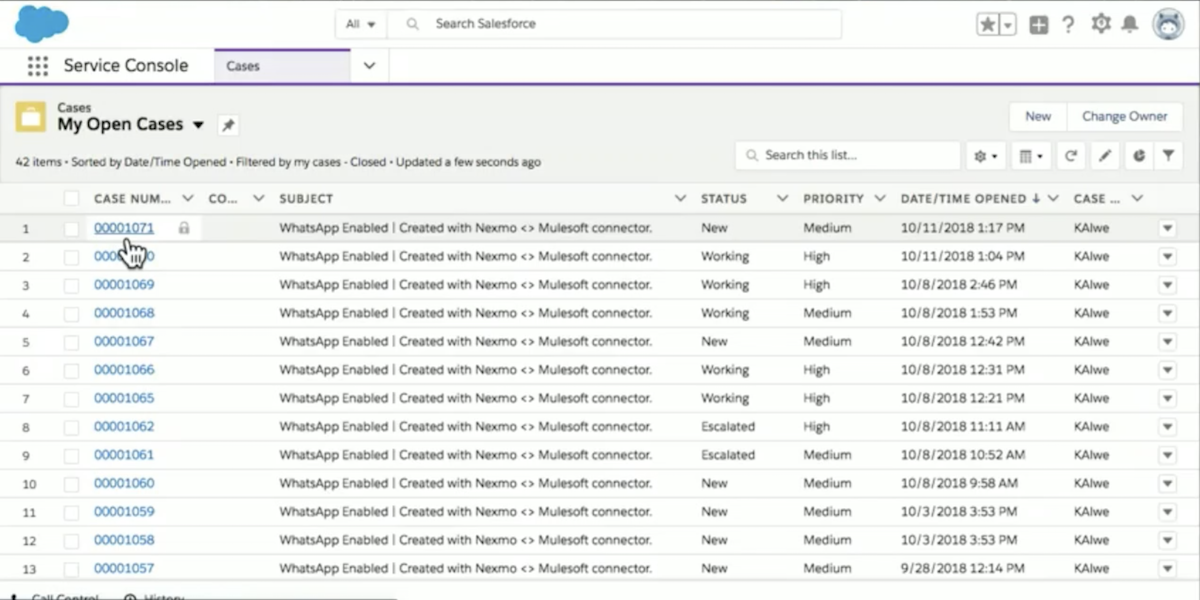Refresh the cases list

(1071, 156)
